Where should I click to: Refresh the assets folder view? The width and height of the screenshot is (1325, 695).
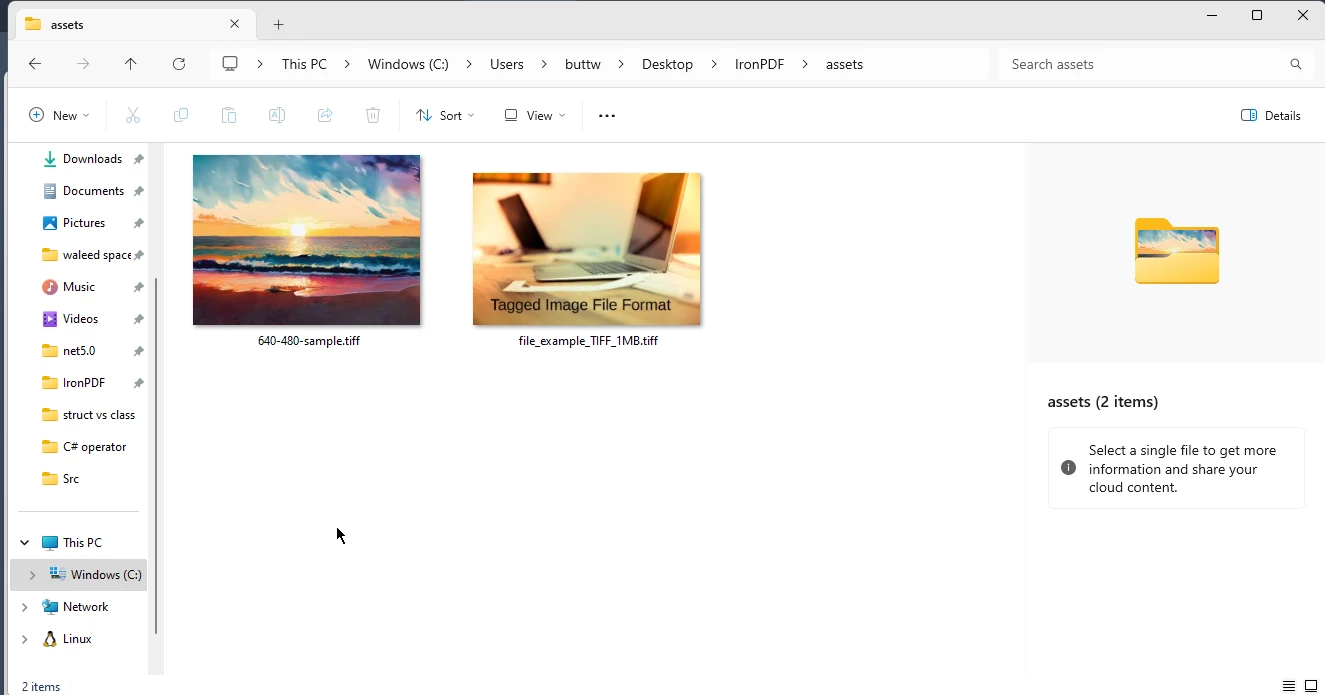(x=179, y=64)
